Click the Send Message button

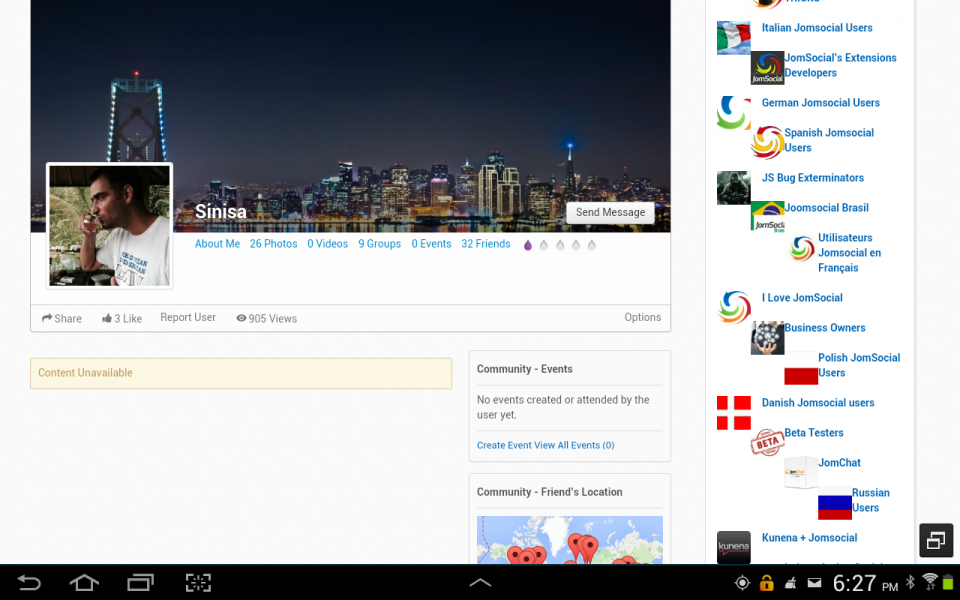click(x=610, y=212)
